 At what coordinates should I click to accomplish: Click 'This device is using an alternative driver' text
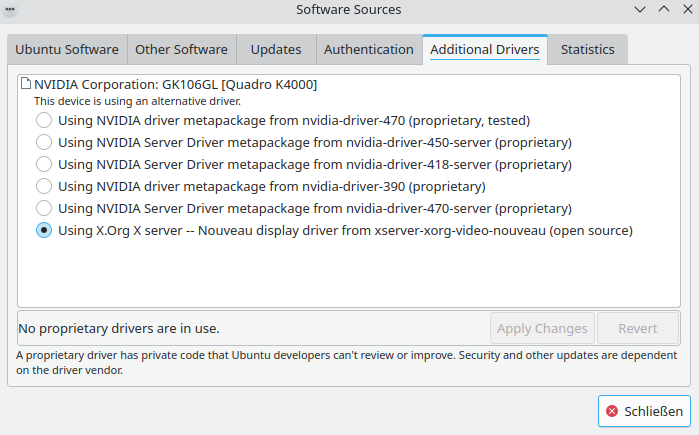(137, 101)
